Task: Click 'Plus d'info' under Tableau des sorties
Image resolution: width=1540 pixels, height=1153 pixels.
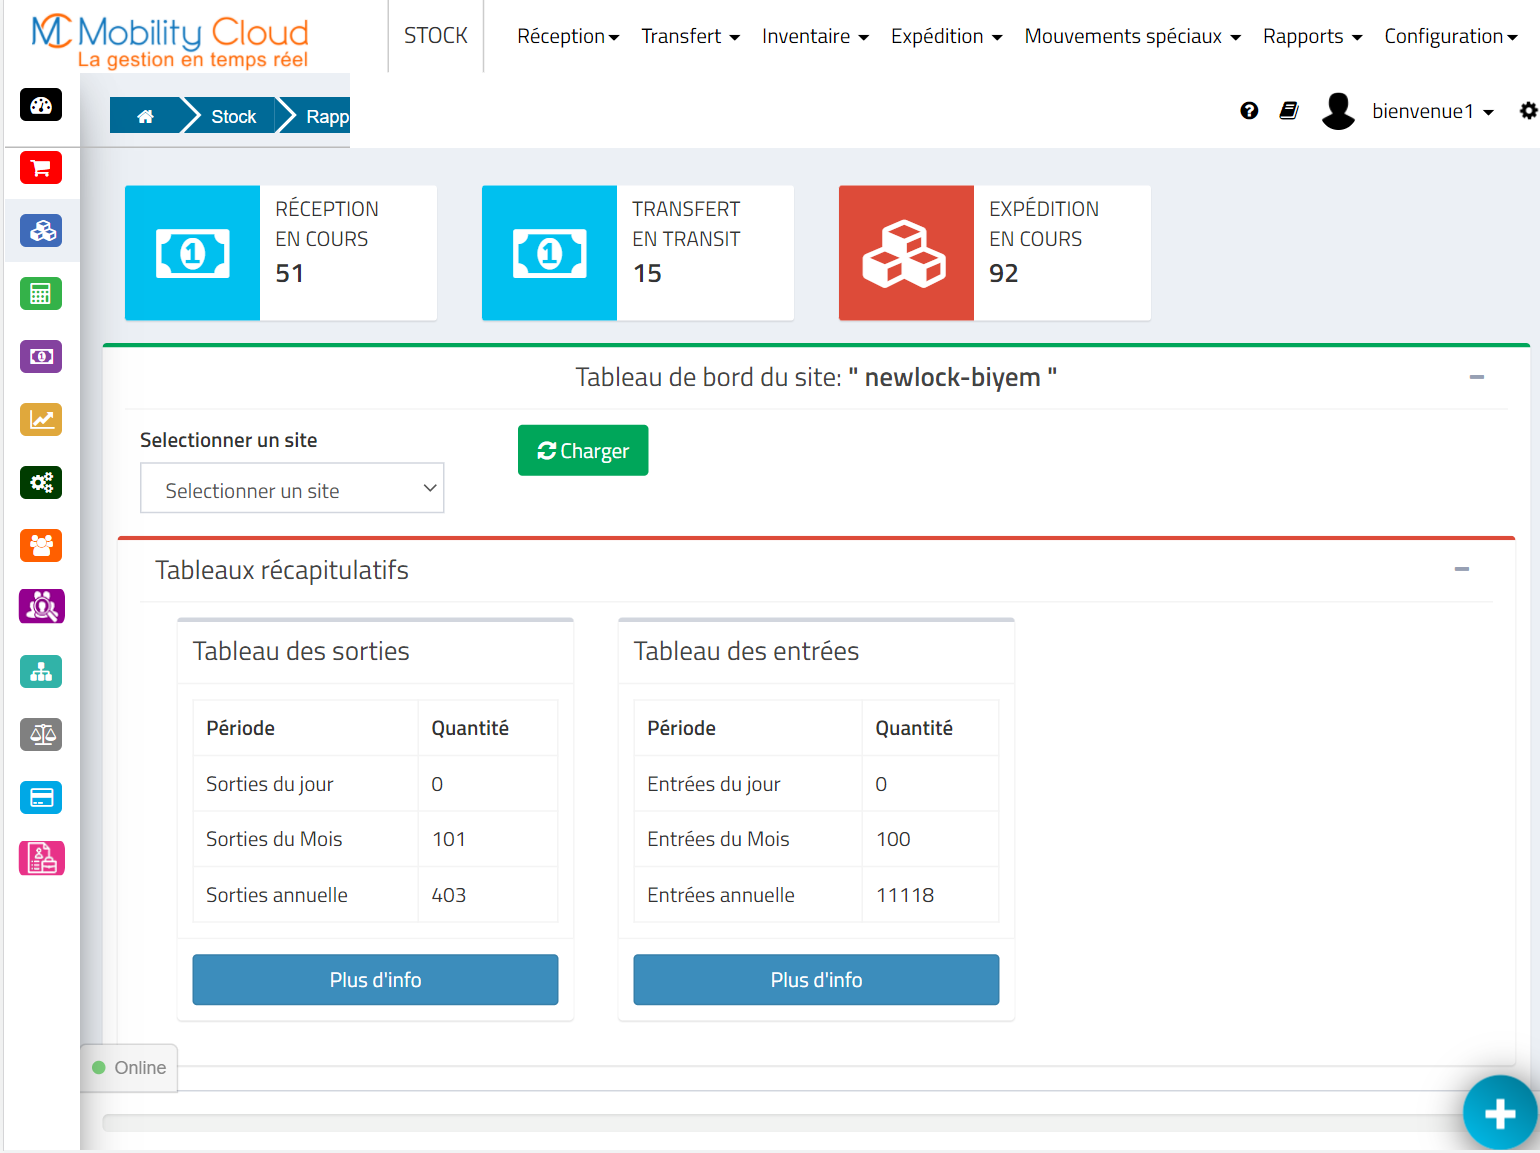Action: pyautogui.click(x=375, y=980)
